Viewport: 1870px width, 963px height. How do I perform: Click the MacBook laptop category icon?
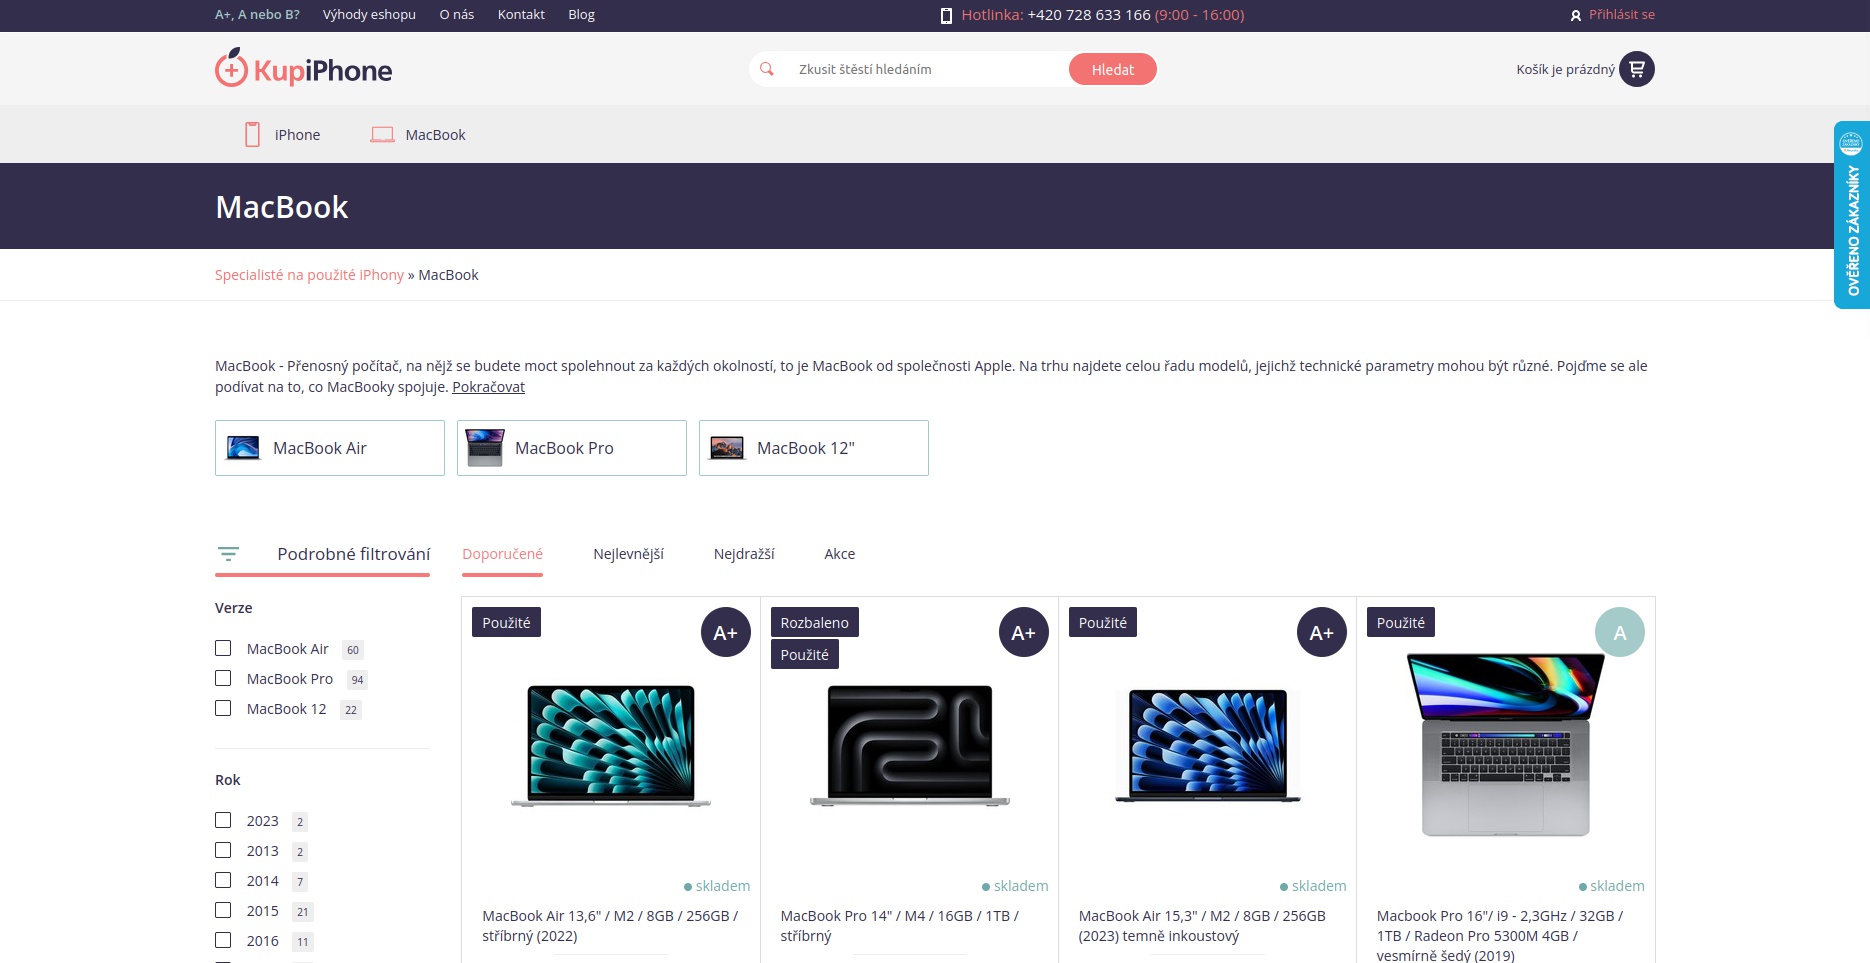tap(382, 134)
